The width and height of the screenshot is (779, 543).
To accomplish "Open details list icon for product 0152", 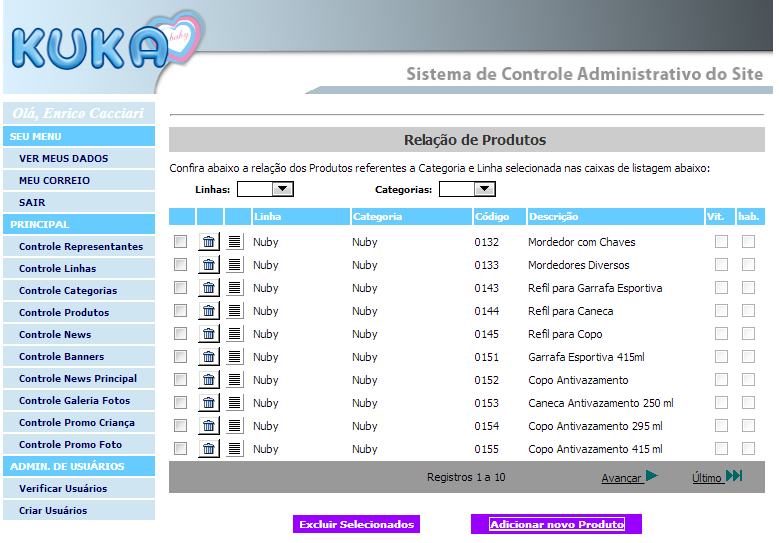I will 234,380.
